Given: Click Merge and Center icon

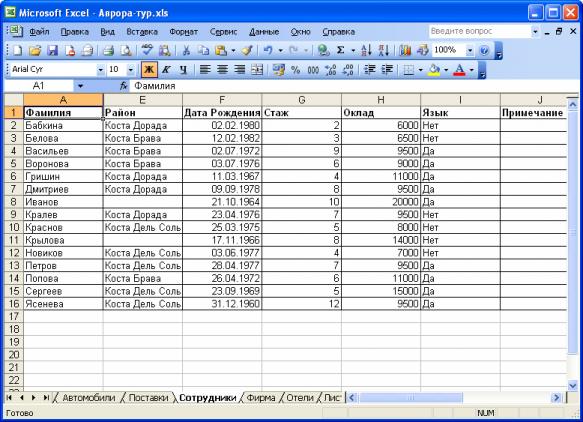Looking at the screenshot, I should point(257,70).
